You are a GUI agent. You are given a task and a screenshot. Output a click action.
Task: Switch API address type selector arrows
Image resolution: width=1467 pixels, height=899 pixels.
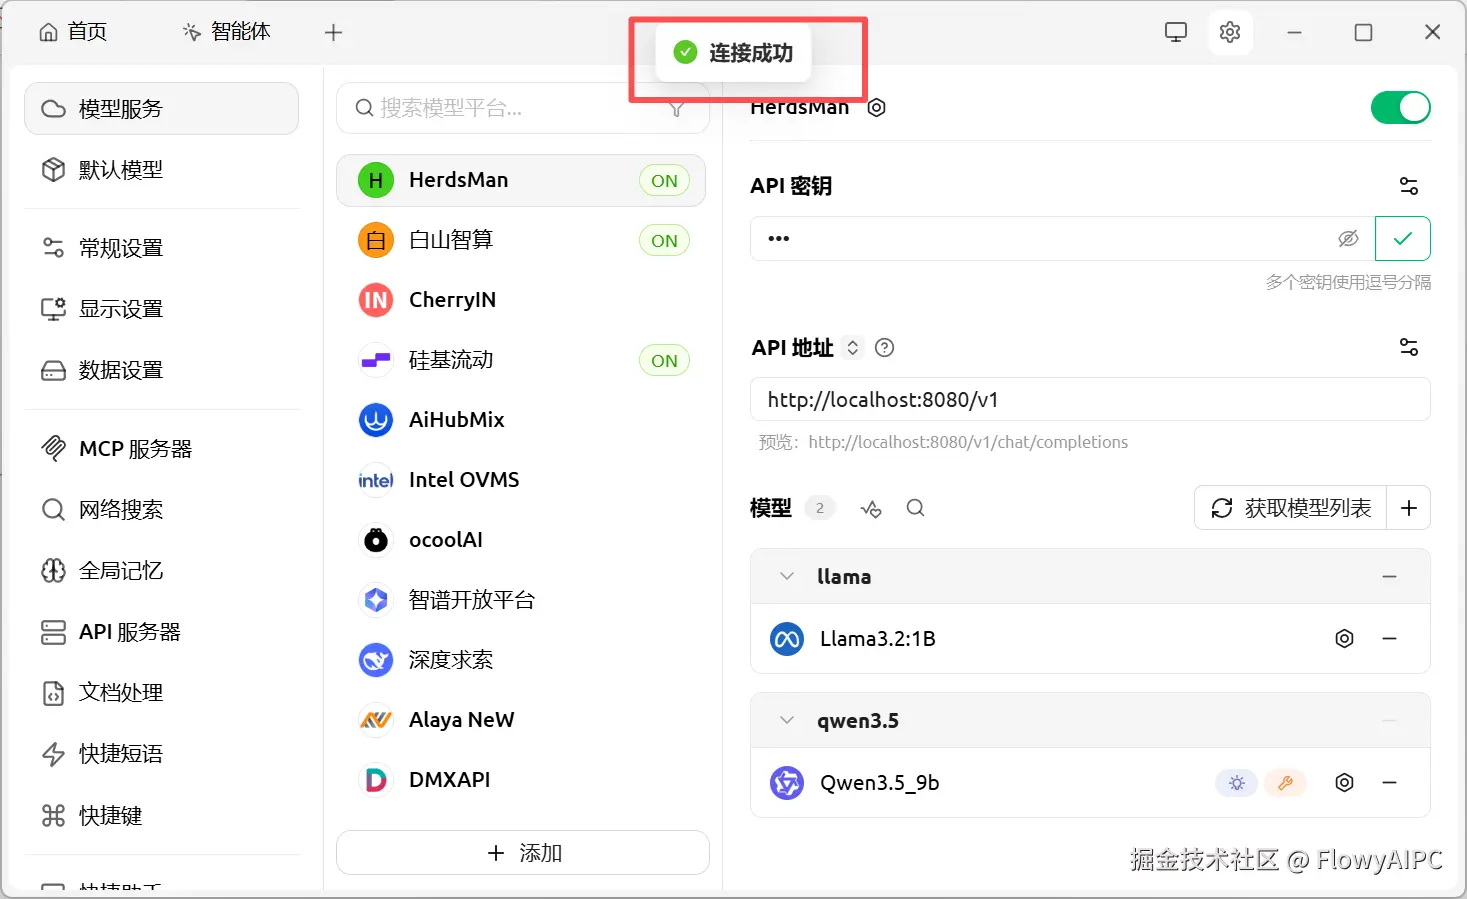852,347
